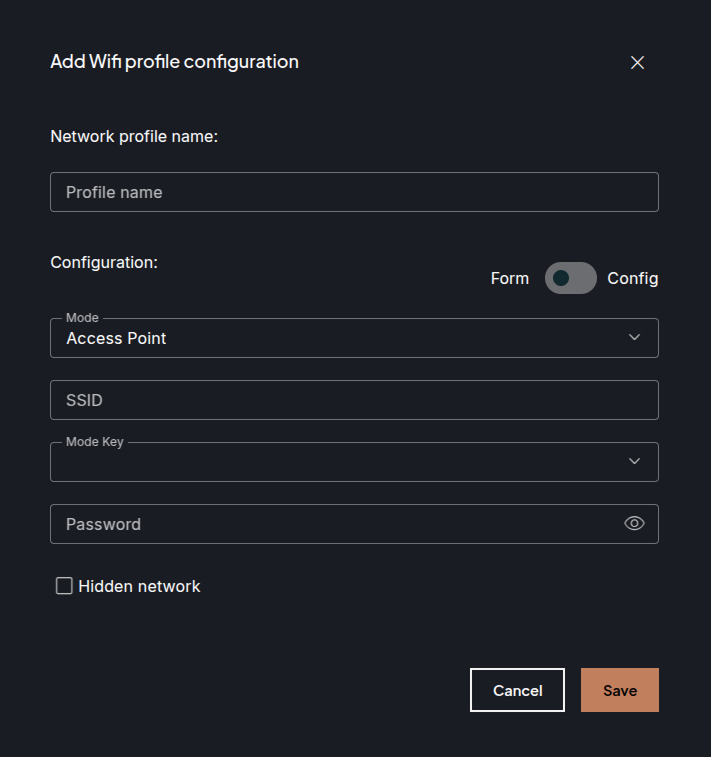
Task: Click the Hidden network label text
Action: [x=139, y=586]
